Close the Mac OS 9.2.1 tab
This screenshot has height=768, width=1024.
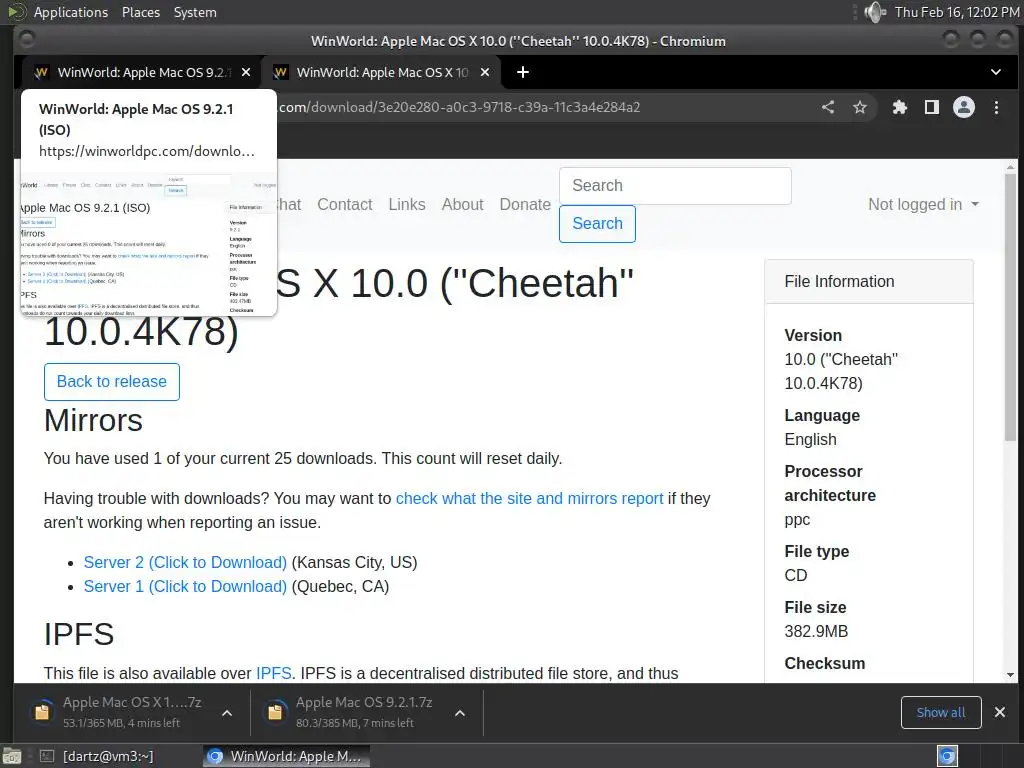(x=246, y=72)
